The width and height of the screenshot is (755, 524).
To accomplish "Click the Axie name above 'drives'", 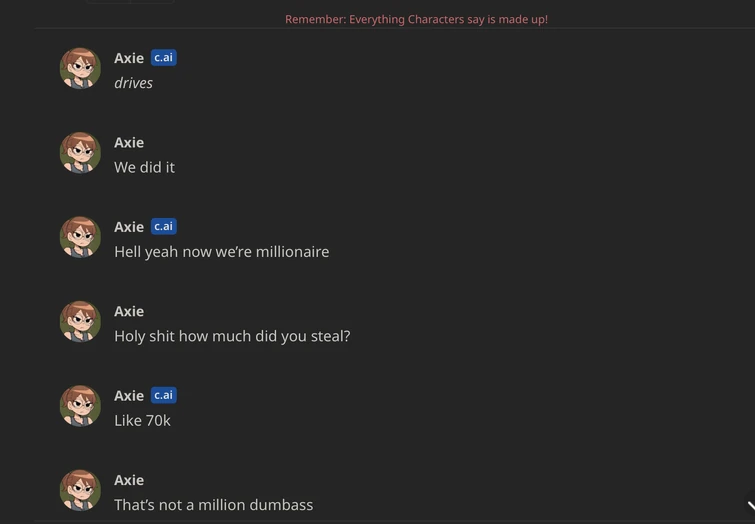I will click(x=129, y=58).
